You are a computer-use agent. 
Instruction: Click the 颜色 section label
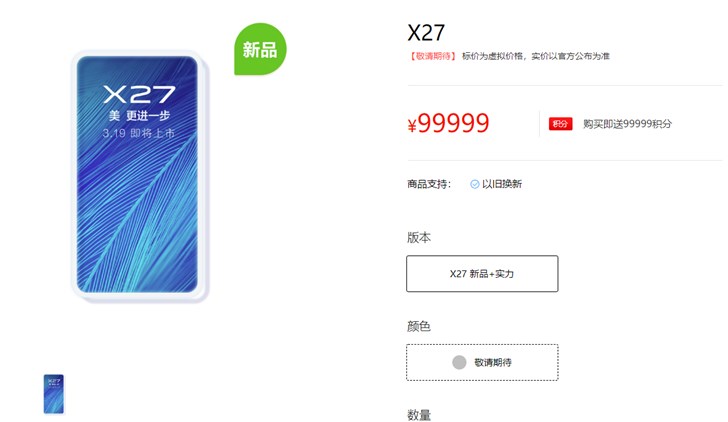click(419, 326)
